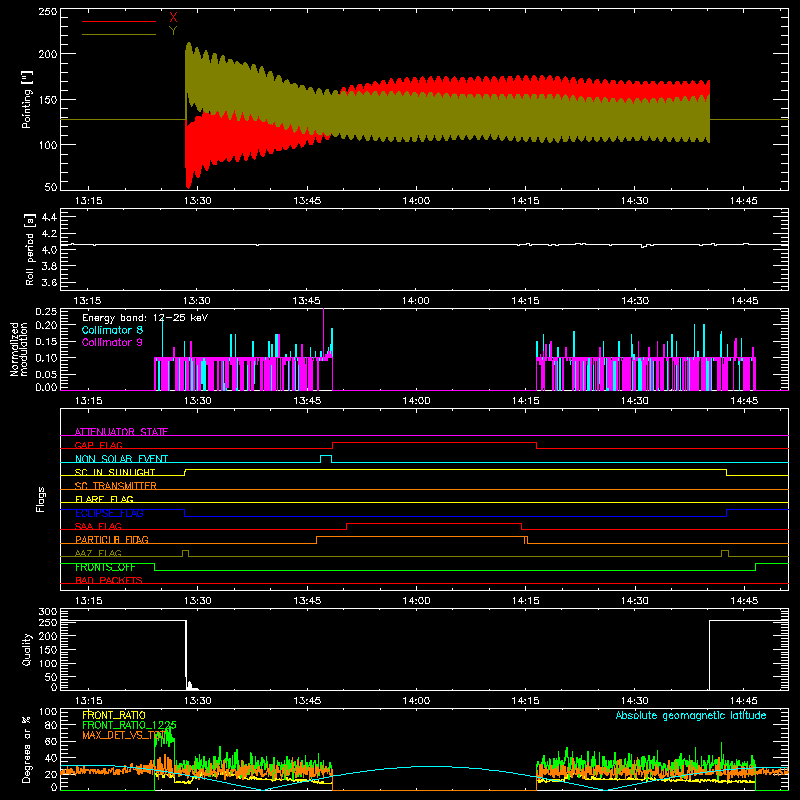Click the SC_TRANSMITTER flag label

point(116,486)
